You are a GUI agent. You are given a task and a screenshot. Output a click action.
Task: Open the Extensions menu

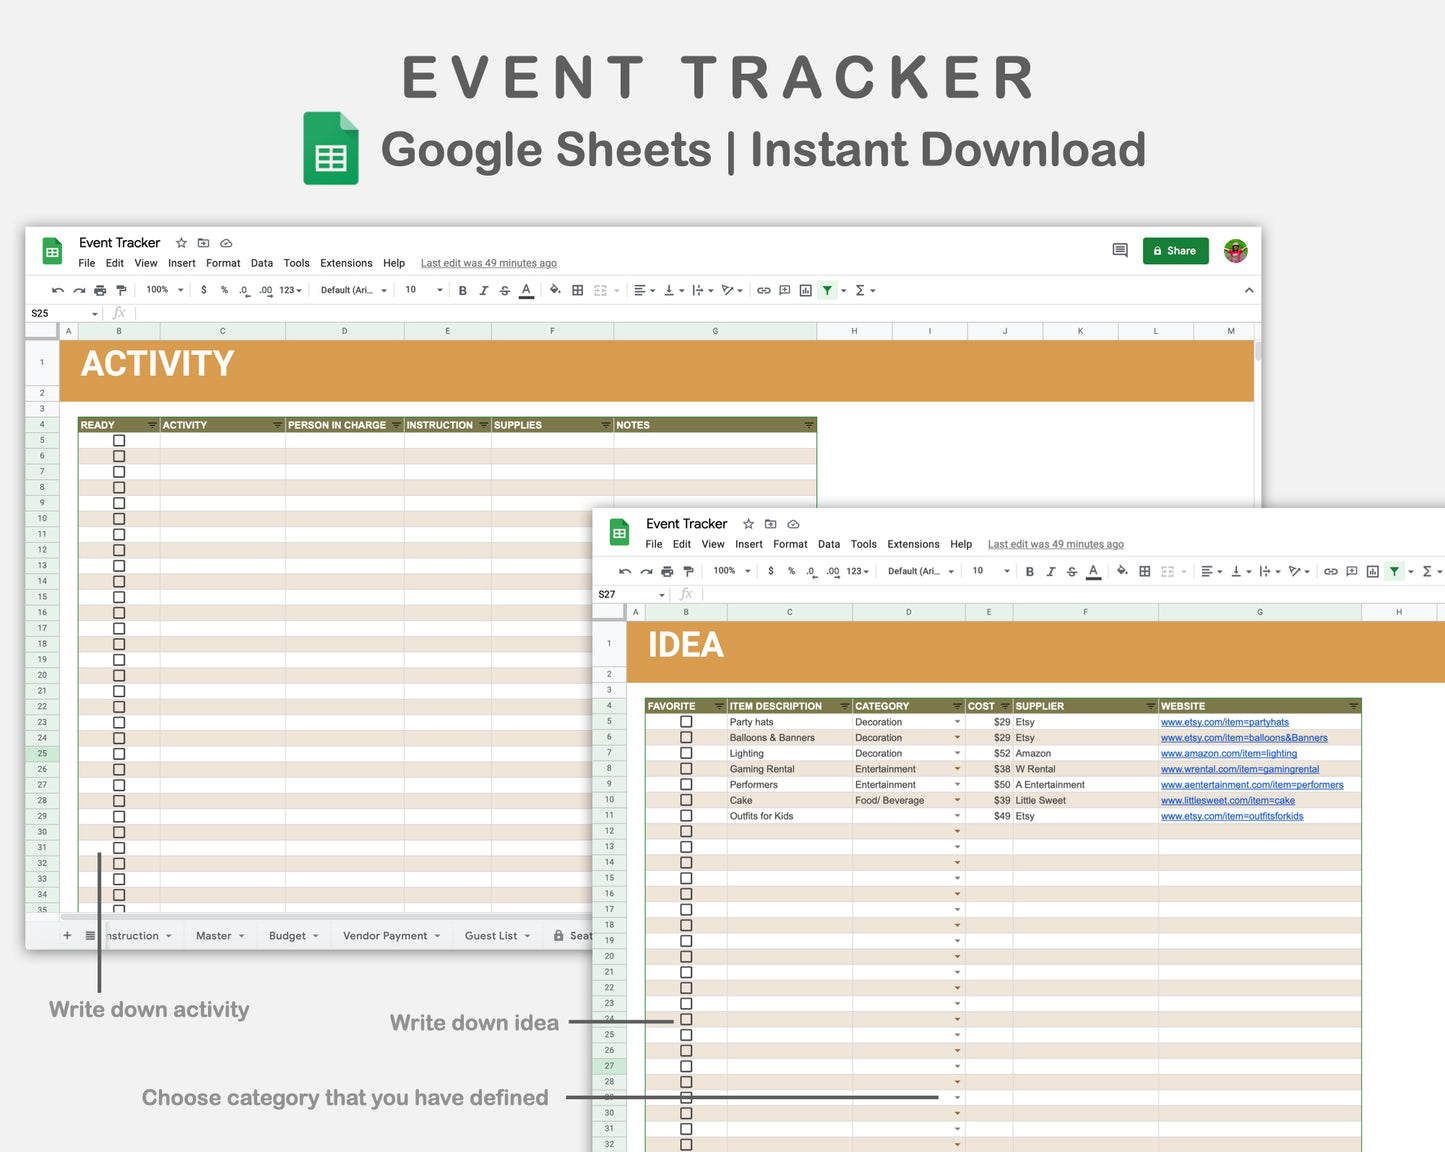tap(346, 263)
